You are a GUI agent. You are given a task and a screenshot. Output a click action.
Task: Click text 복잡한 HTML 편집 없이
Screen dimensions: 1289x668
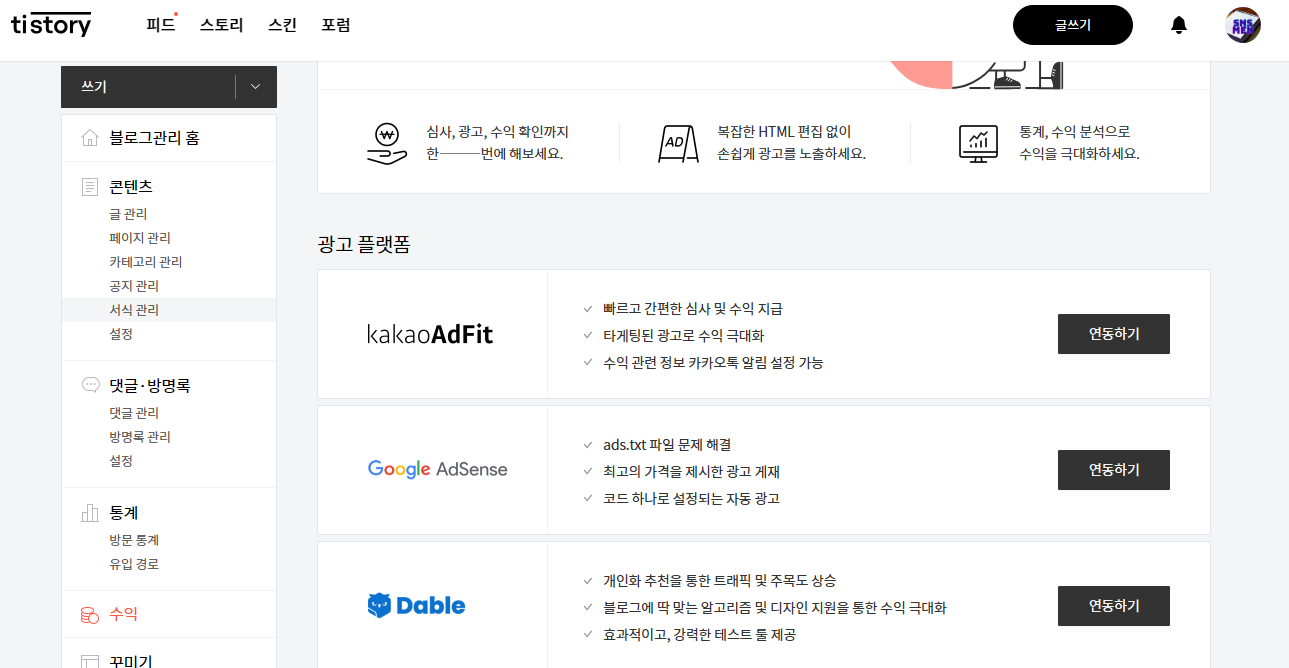coord(784,131)
